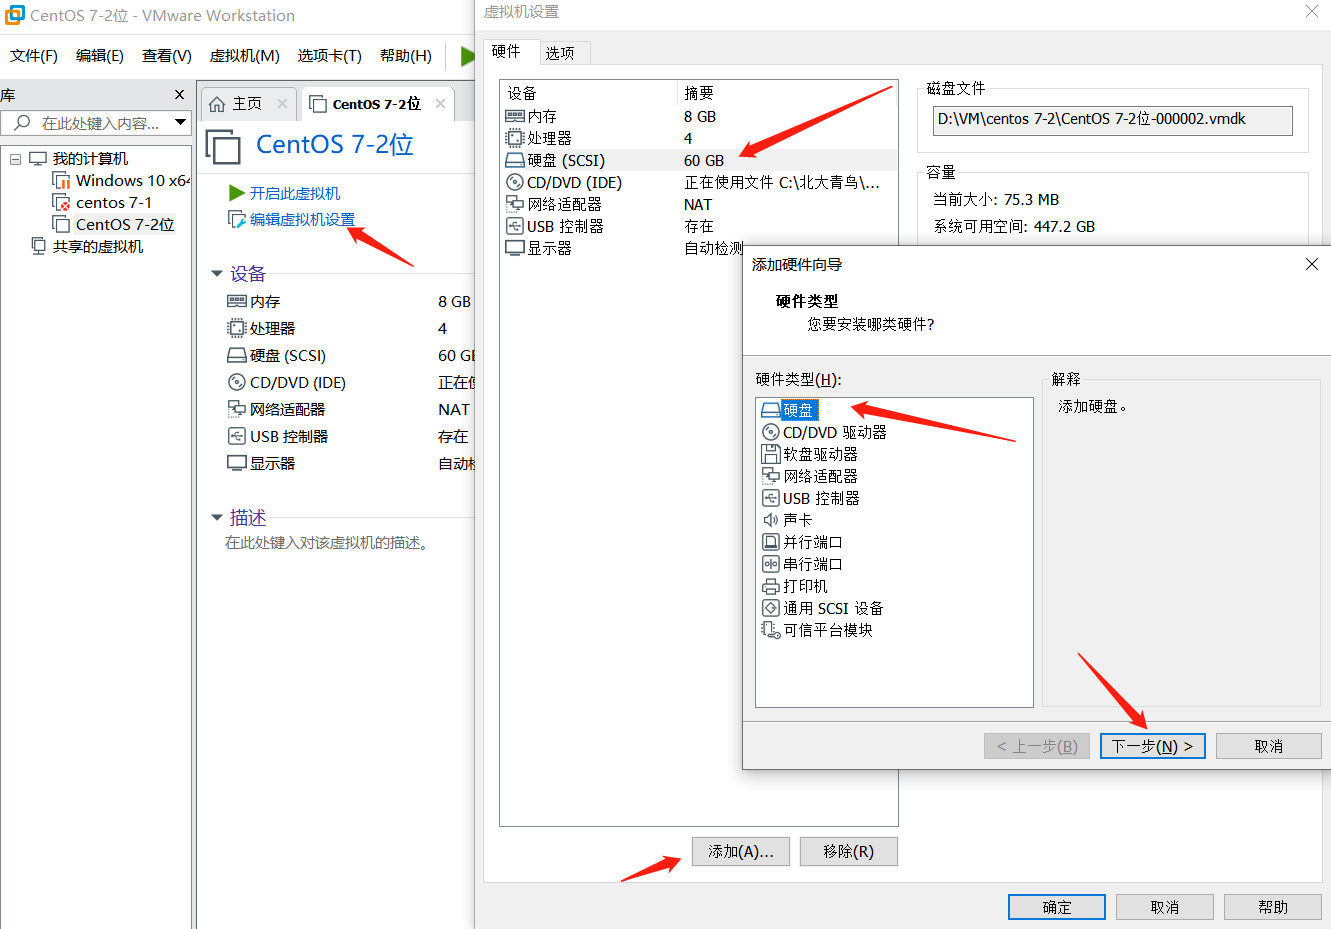This screenshot has width=1331, height=929.
Task: Open the 编辑(E) menu
Action: click(x=100, y=56)
